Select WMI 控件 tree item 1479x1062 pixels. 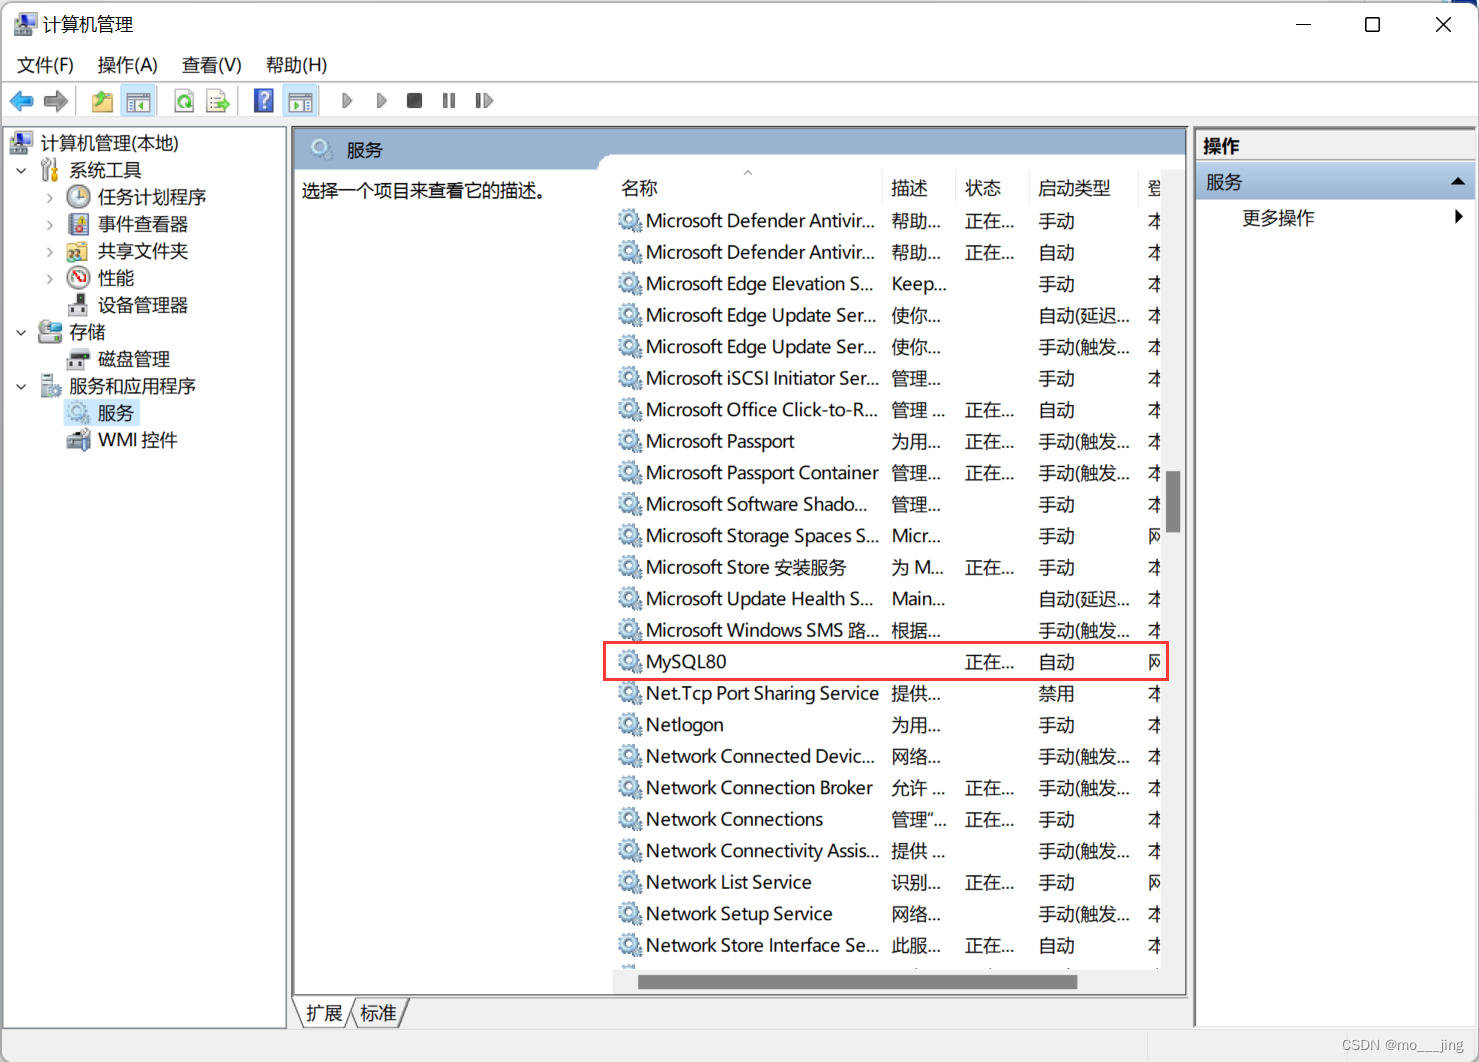(x=138, y=440)
